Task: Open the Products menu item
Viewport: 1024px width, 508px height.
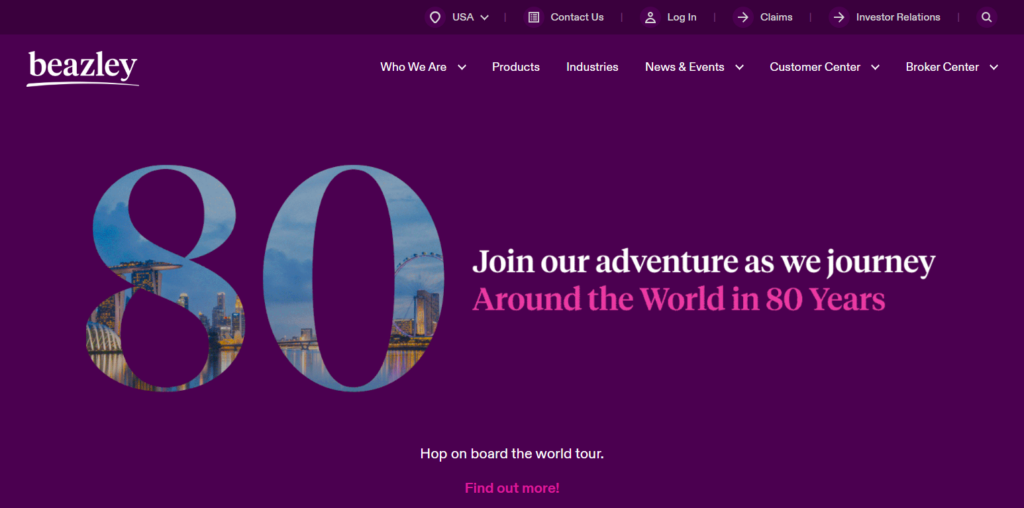Action: (x=516, y=67)
